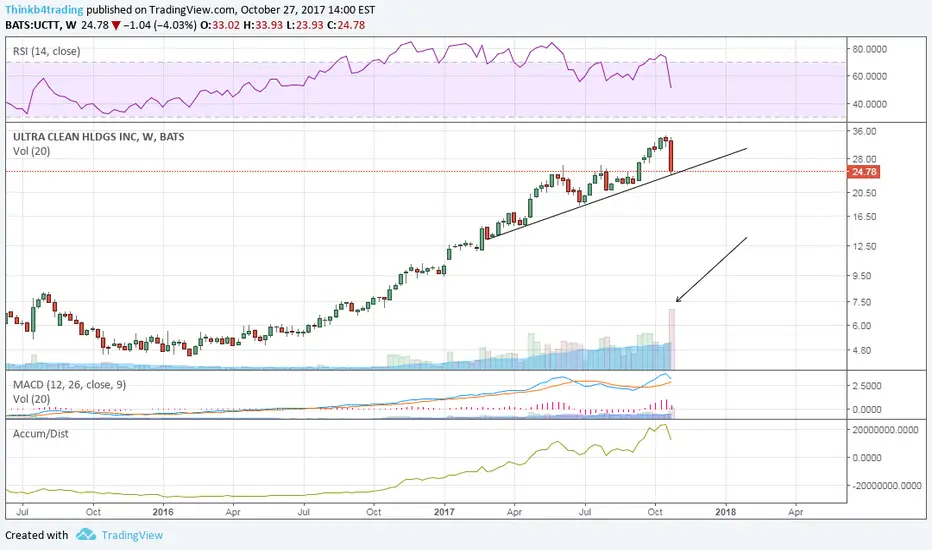This screenshot has width=932, height=550.
Task: Click the red down-triangle change indicator
Action: pos(116,26)
